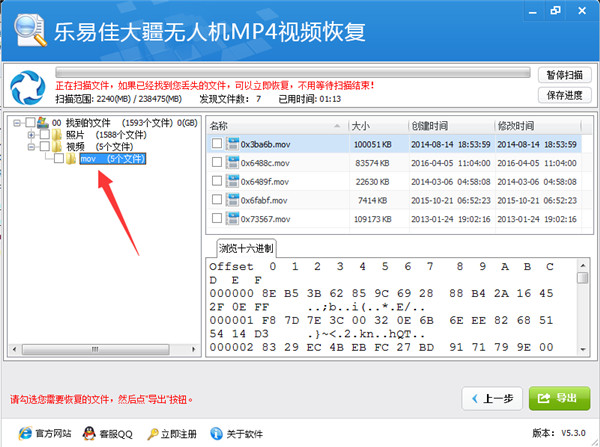Check the box for 0x6488c.mov
This screenshot has width=600, height=447.
(x=217, y=163)
